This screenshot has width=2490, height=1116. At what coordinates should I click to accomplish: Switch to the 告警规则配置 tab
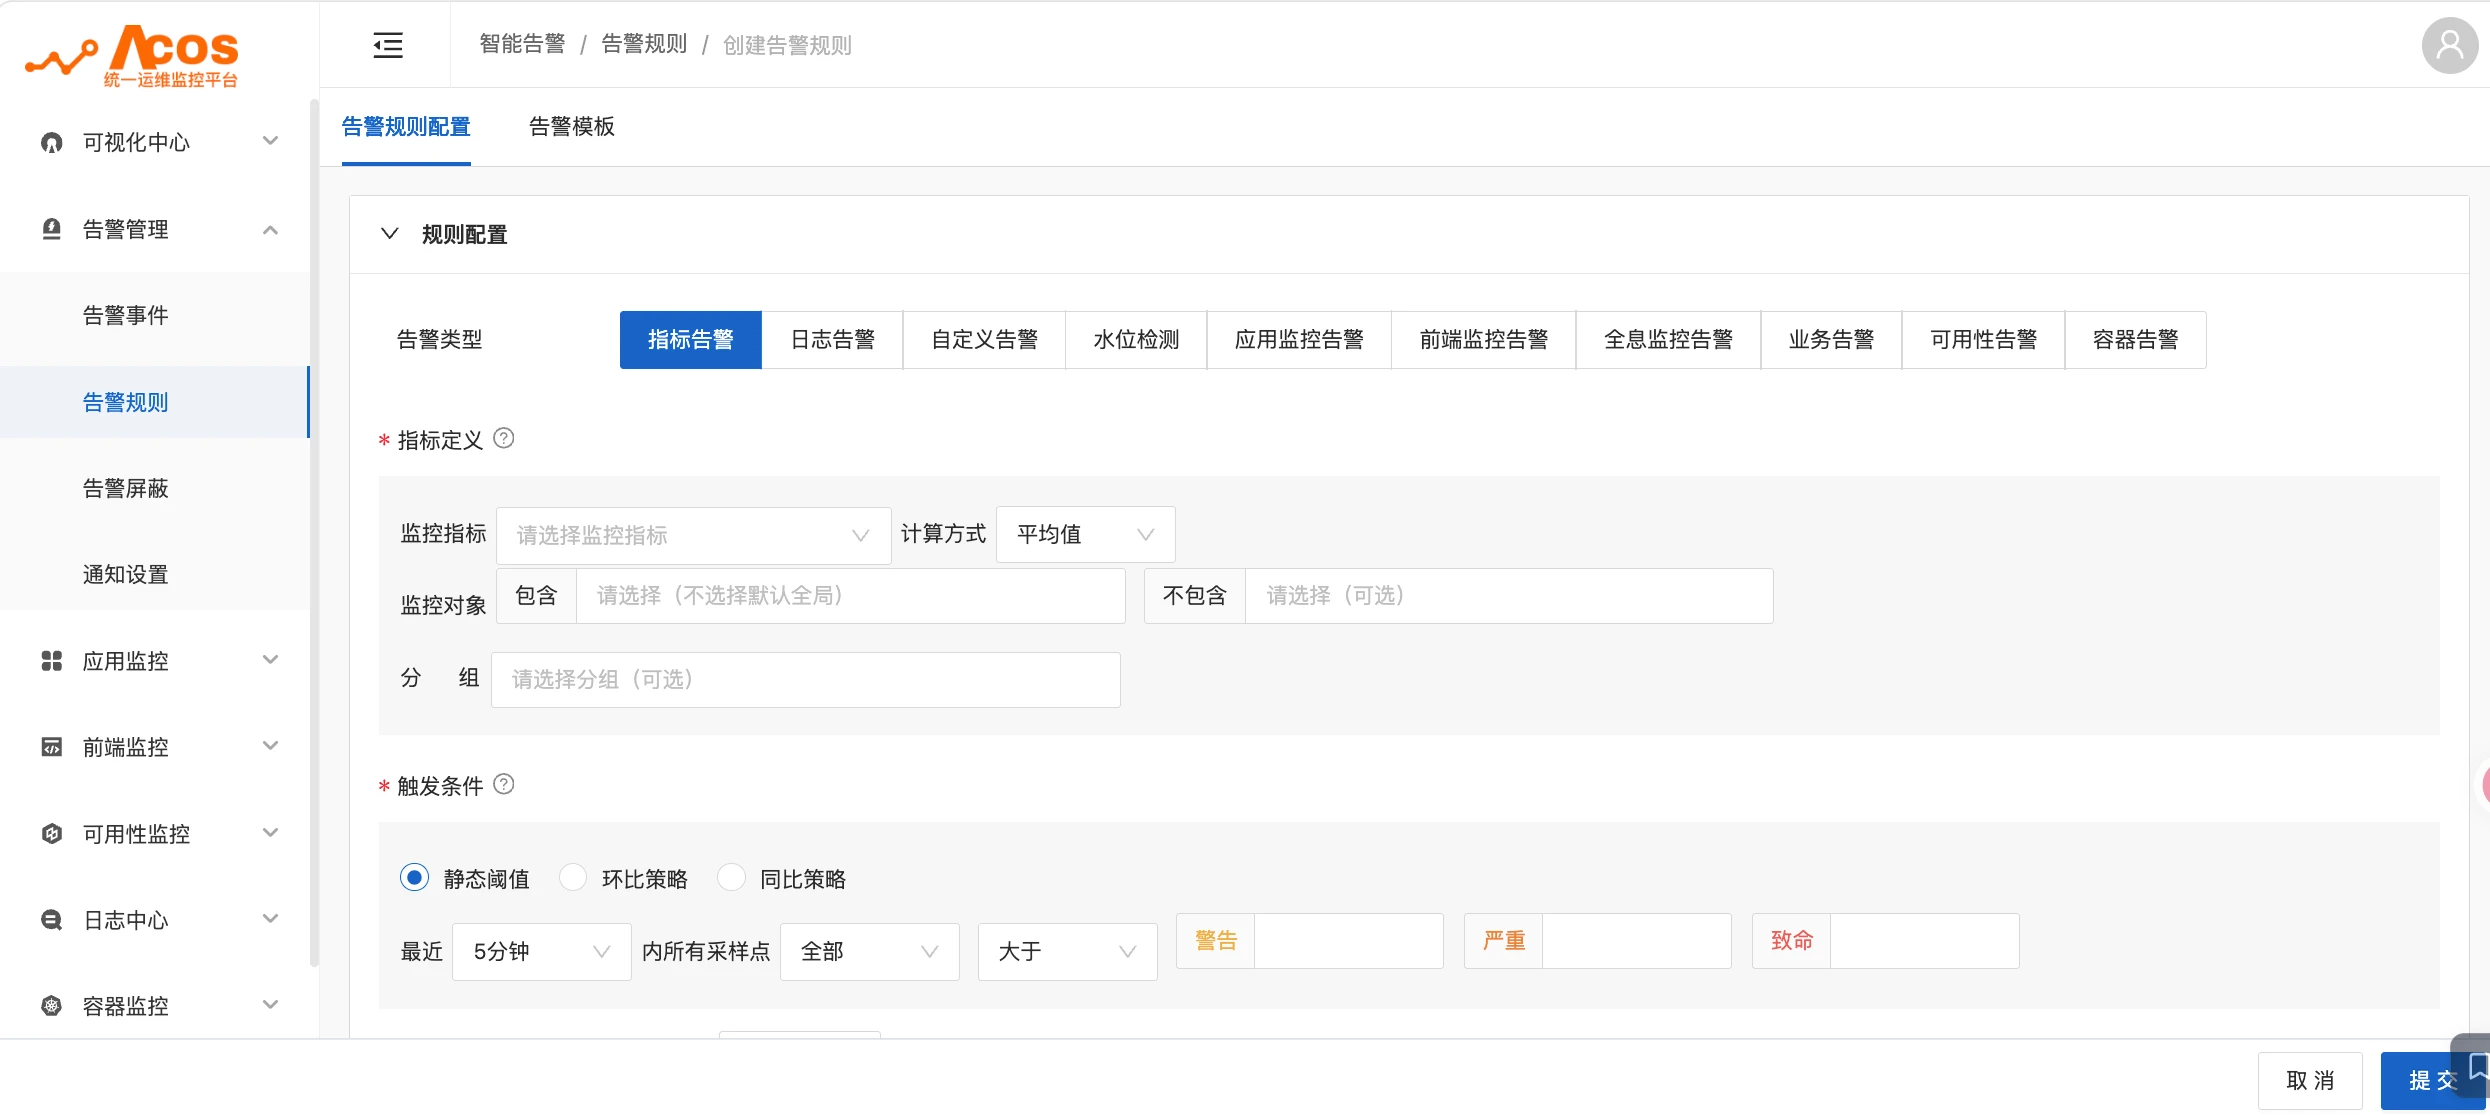tap(406, 127)
